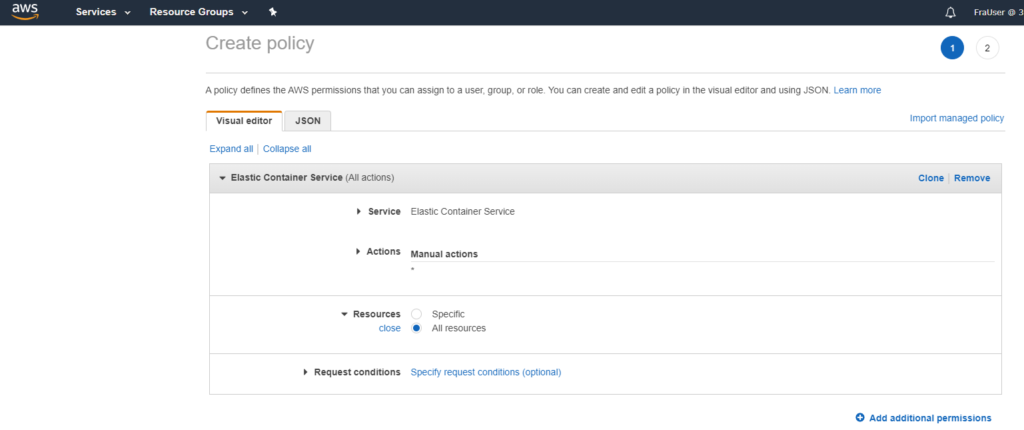The width and height of the screenshot is (1024, 430).
Task: Go to step 1 circle indicator
Action: 952,47
